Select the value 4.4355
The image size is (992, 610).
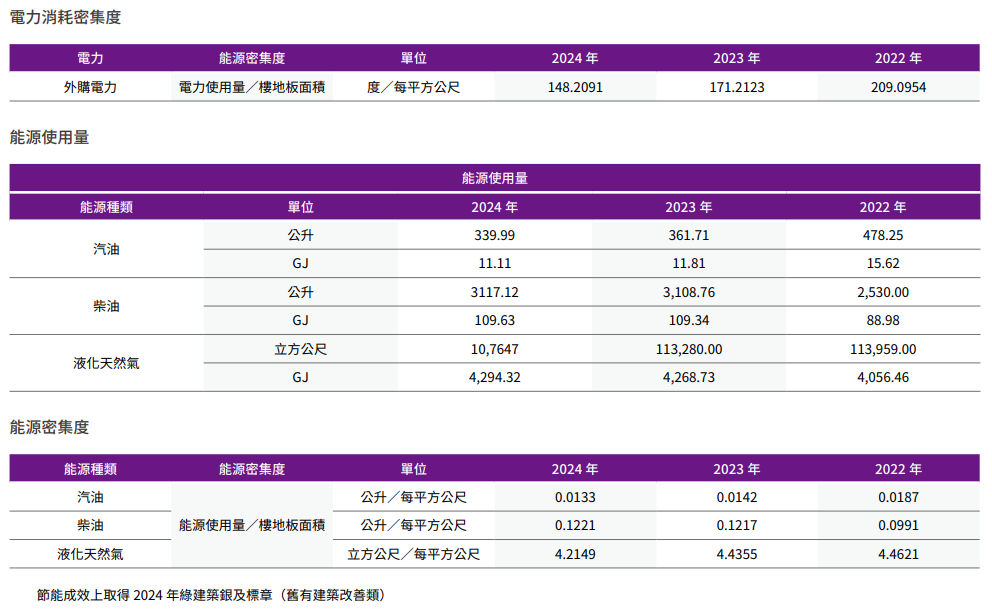[736, 554]
